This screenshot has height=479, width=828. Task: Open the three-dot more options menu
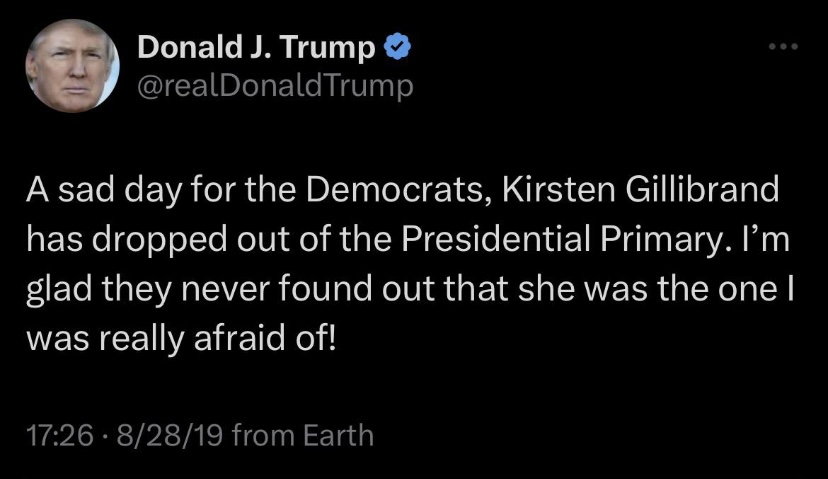coord(783,47)
